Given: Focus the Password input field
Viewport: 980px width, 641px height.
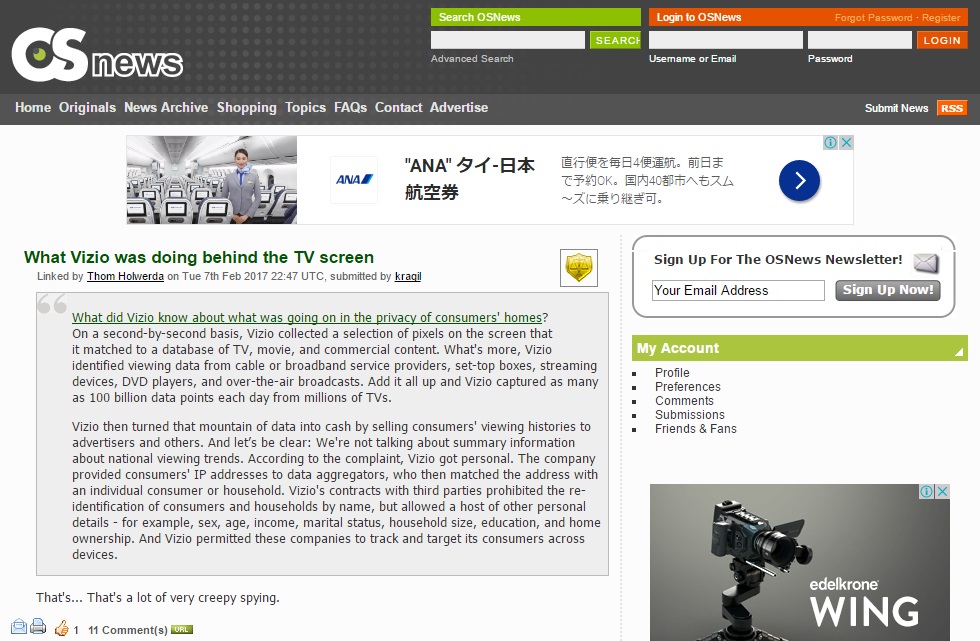Looking at the screenshot, I should point(859,40).
